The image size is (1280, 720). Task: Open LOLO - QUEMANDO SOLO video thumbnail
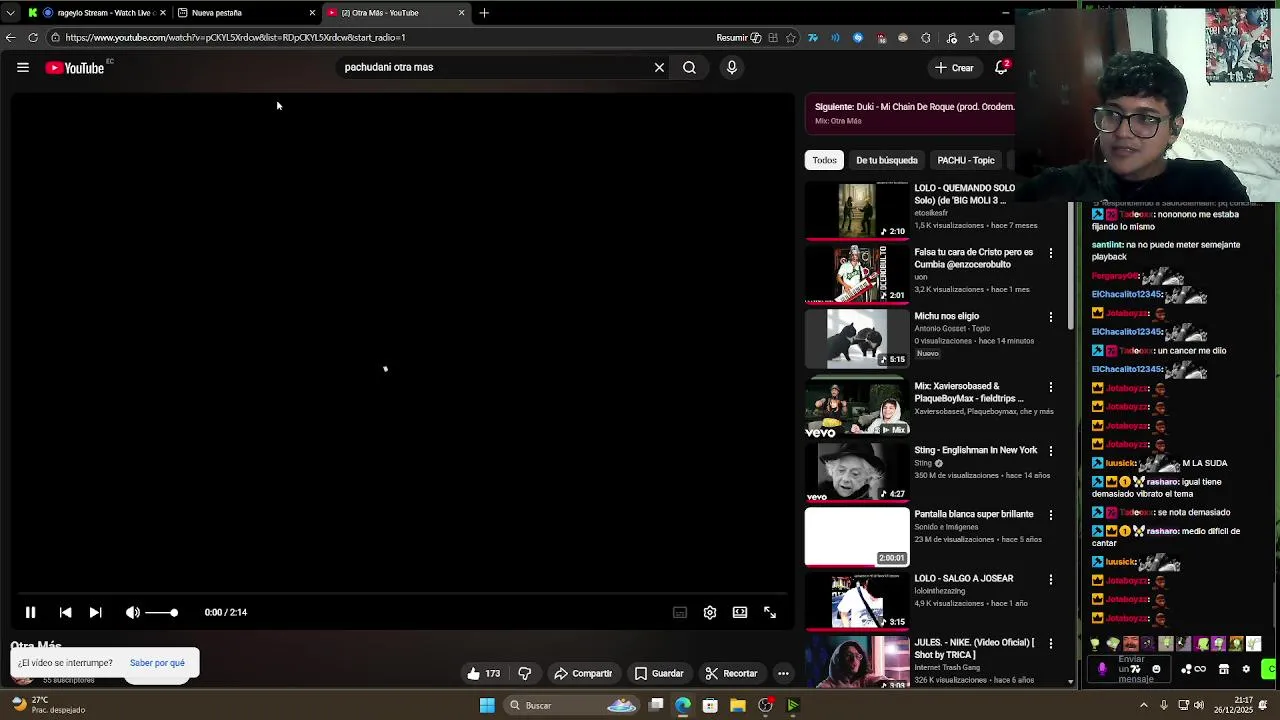click(x=857, y=210)
